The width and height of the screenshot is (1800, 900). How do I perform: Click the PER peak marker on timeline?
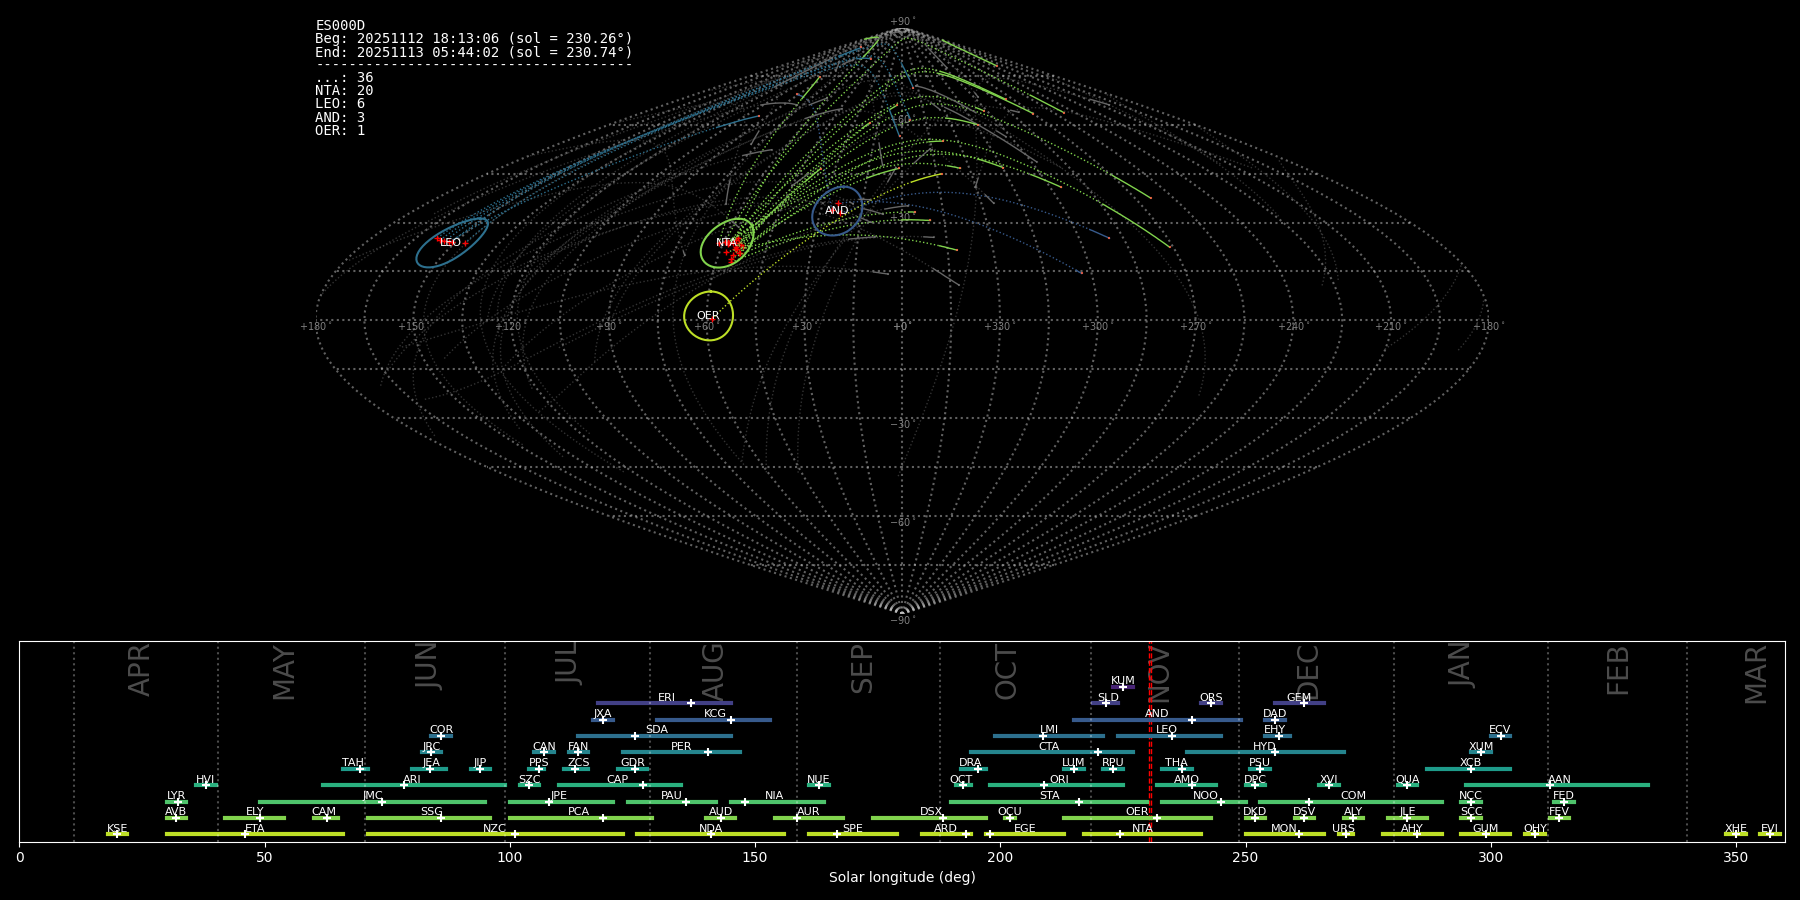point(708,752)
